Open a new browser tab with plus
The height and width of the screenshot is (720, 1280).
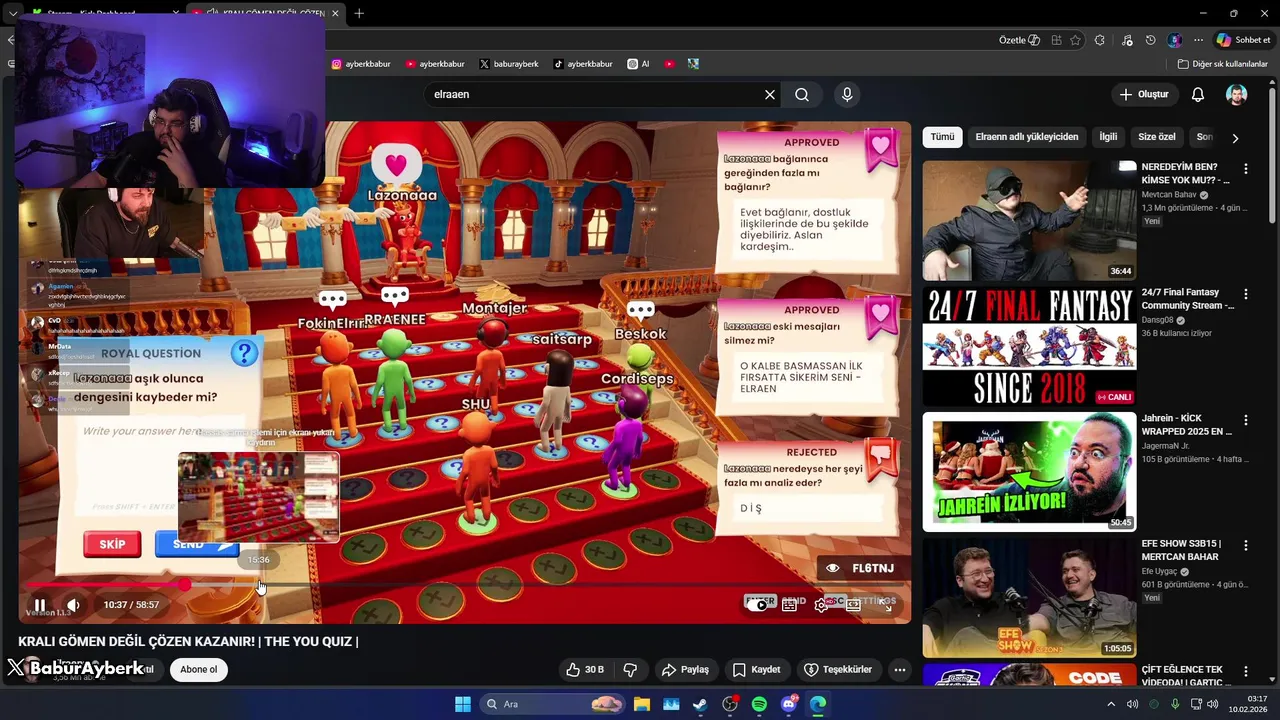click(x=359, y=13)
